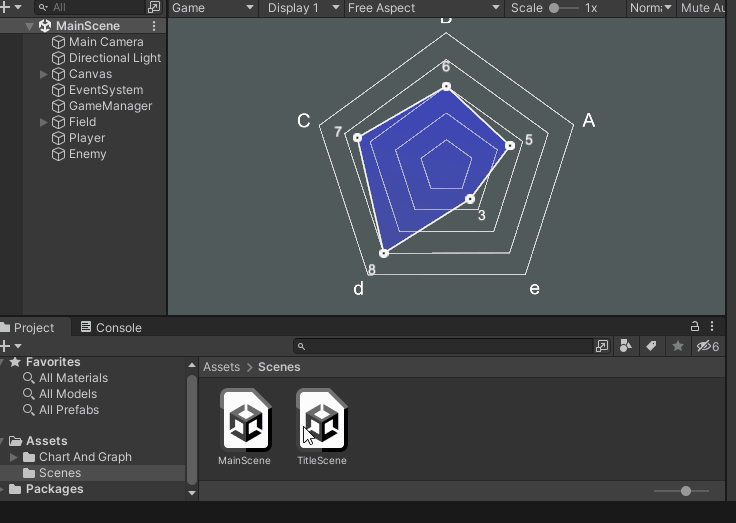Click the search by type icon

pyautogui.click(x=625, y=346)
